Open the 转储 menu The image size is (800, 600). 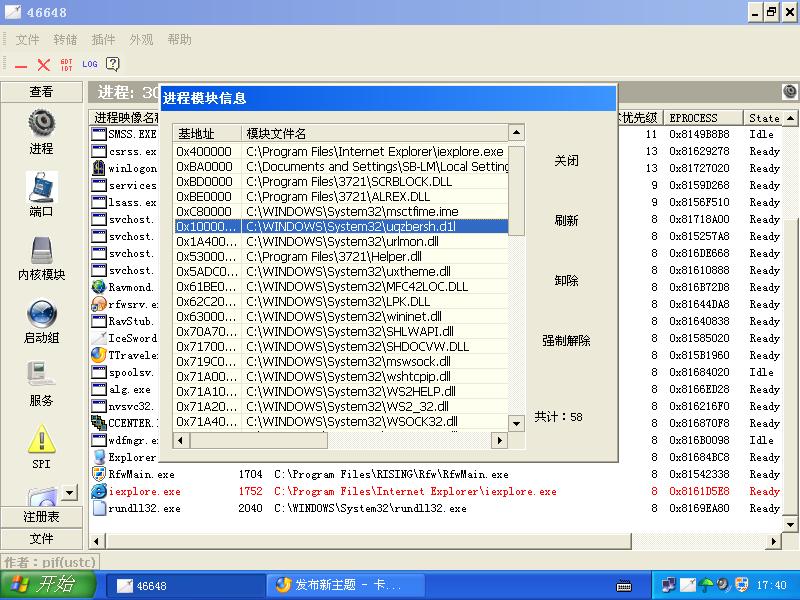pos(65,39)
